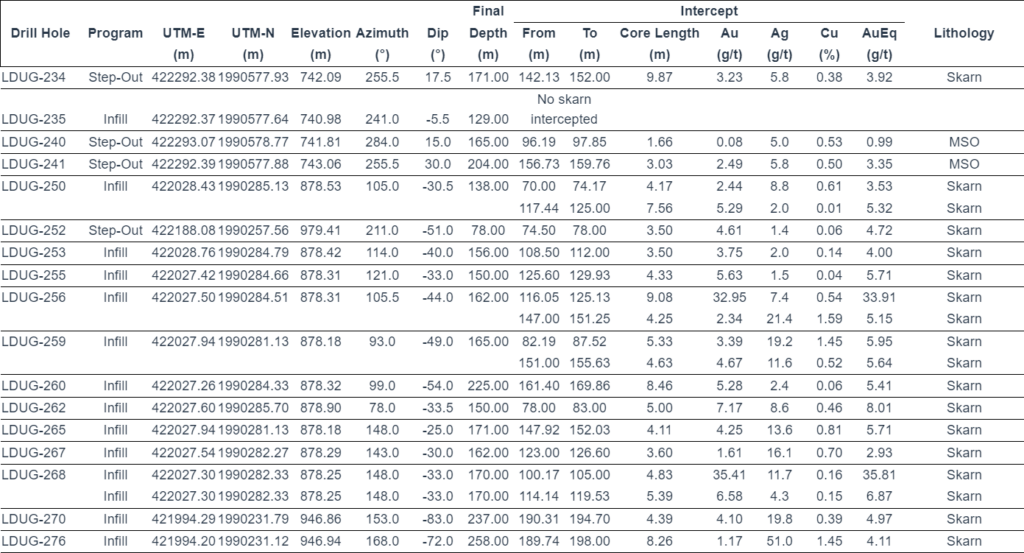Click the LDUG-262 drill hole cell
The width and height of the screenshot is (1024, 553).
click(34, 407)
